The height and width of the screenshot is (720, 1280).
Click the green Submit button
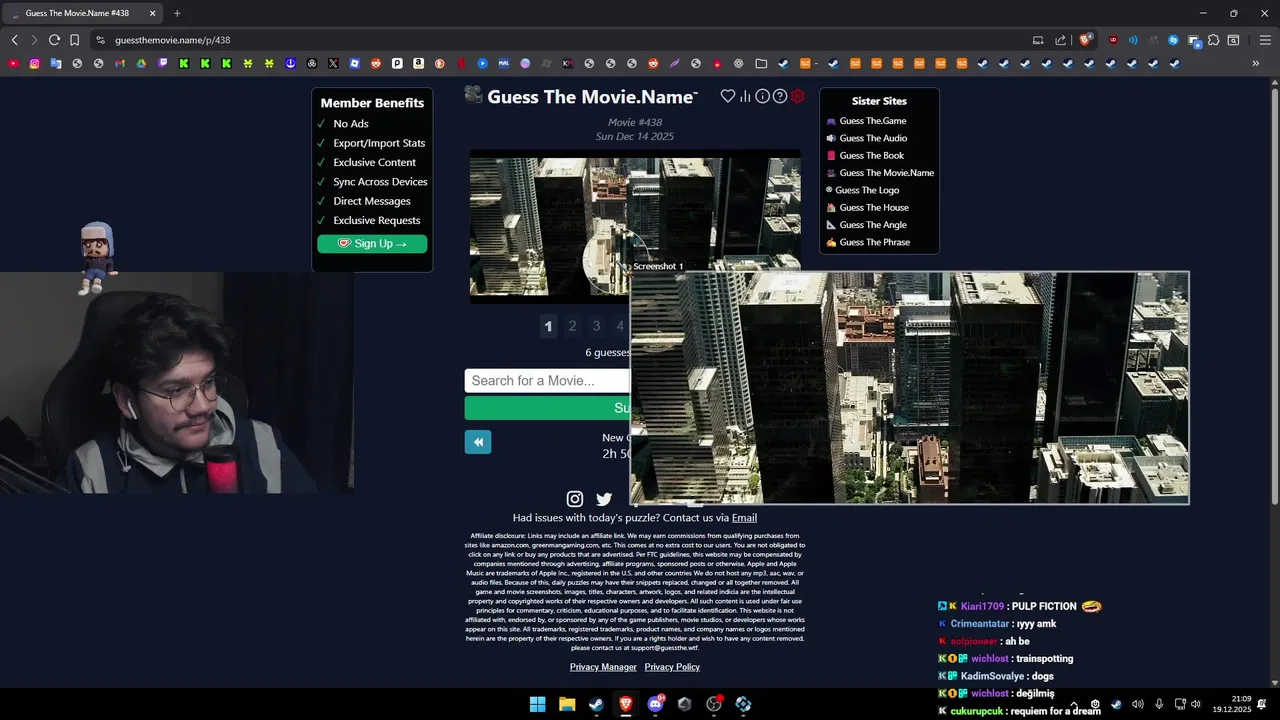click(548, 408)
